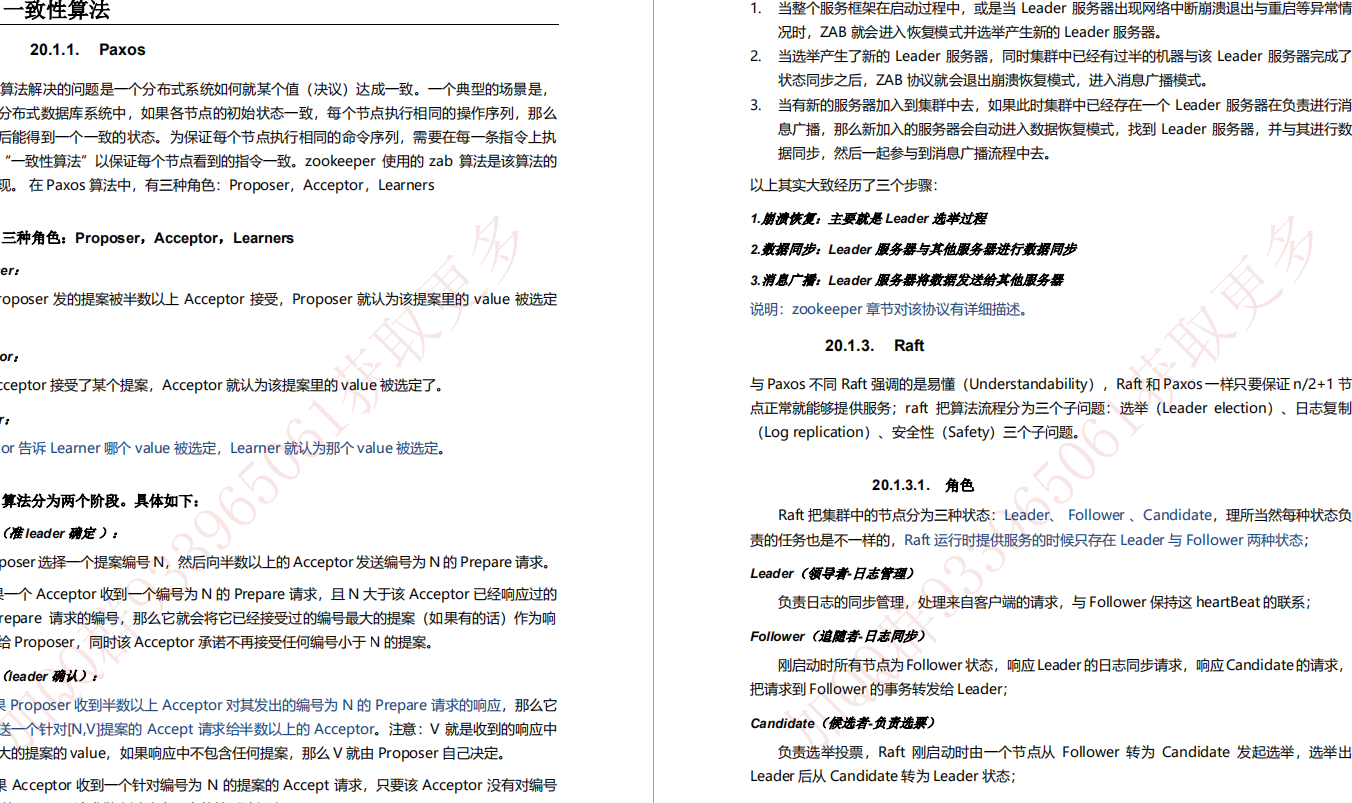Click the phase heading "（leader 确认）："
This screenshot has width=1352, height=803.
[50, 676]
